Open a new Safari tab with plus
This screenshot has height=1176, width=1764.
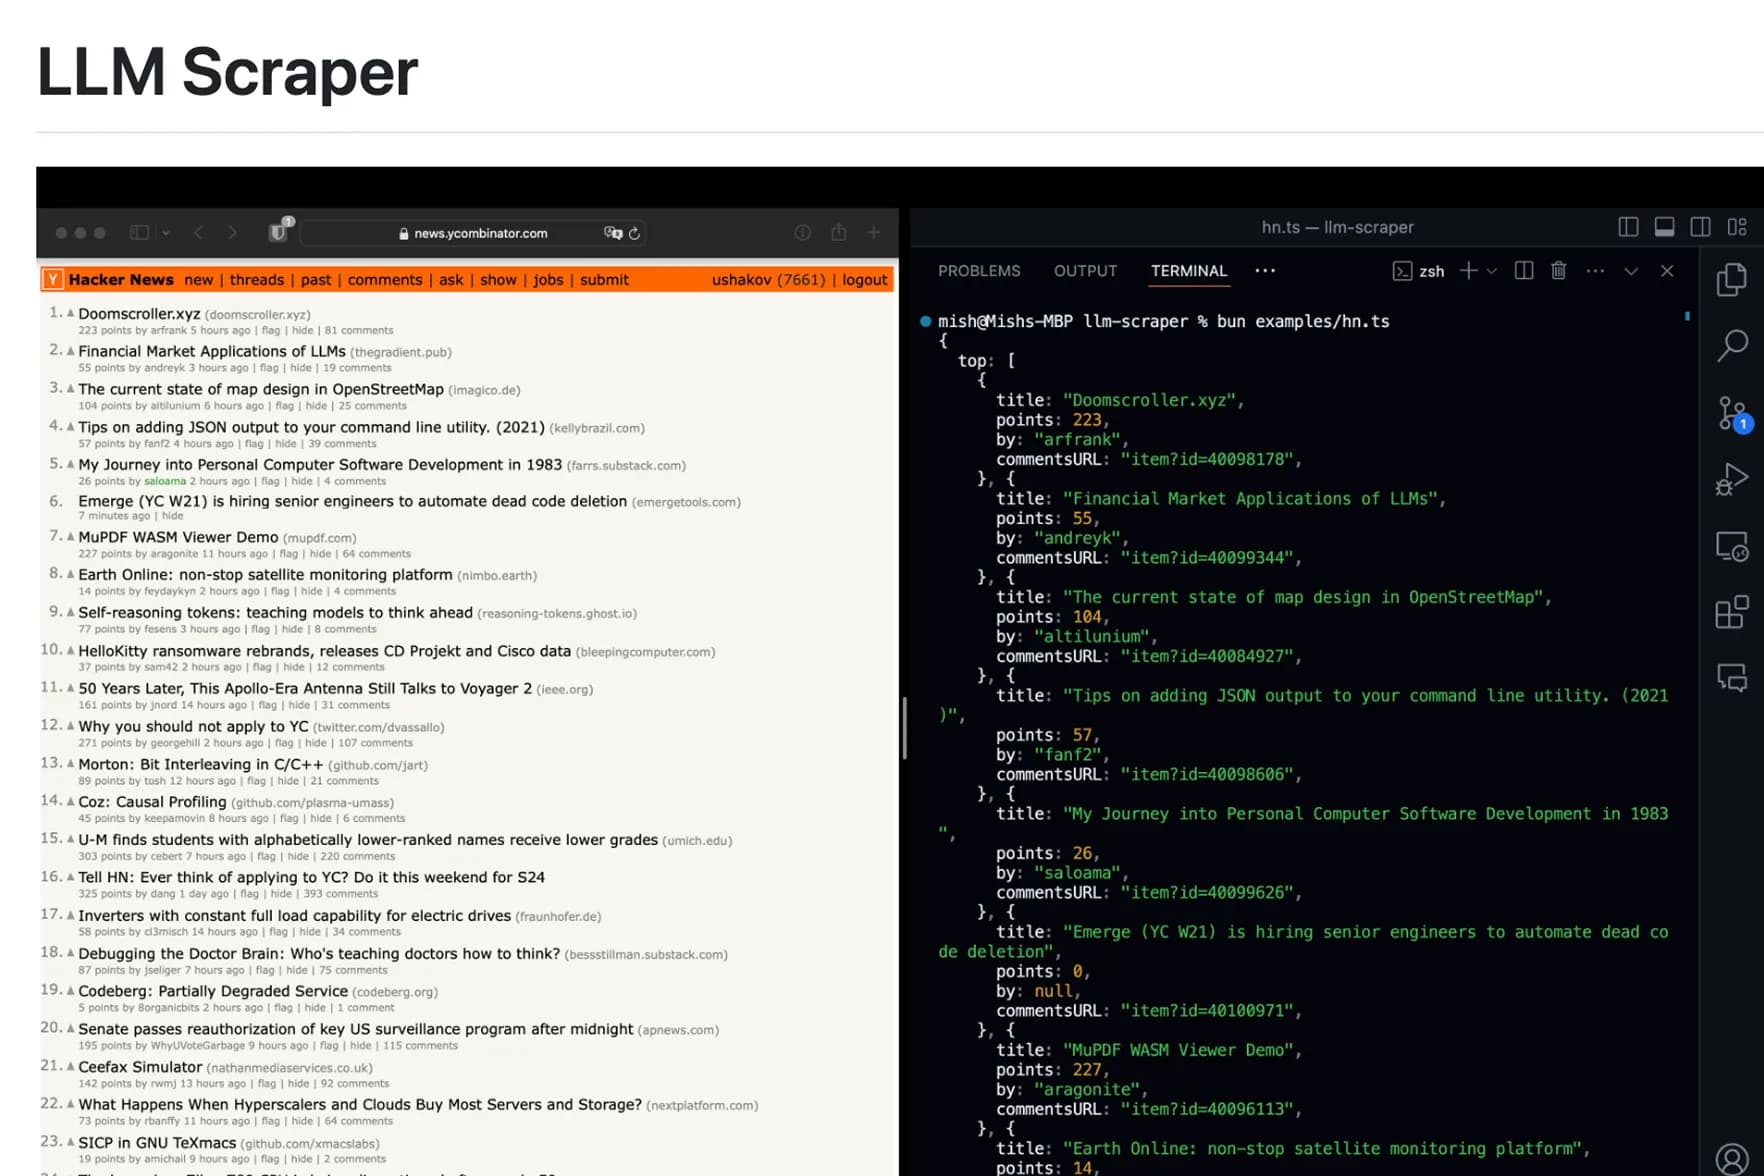click(x=873, y=232)
